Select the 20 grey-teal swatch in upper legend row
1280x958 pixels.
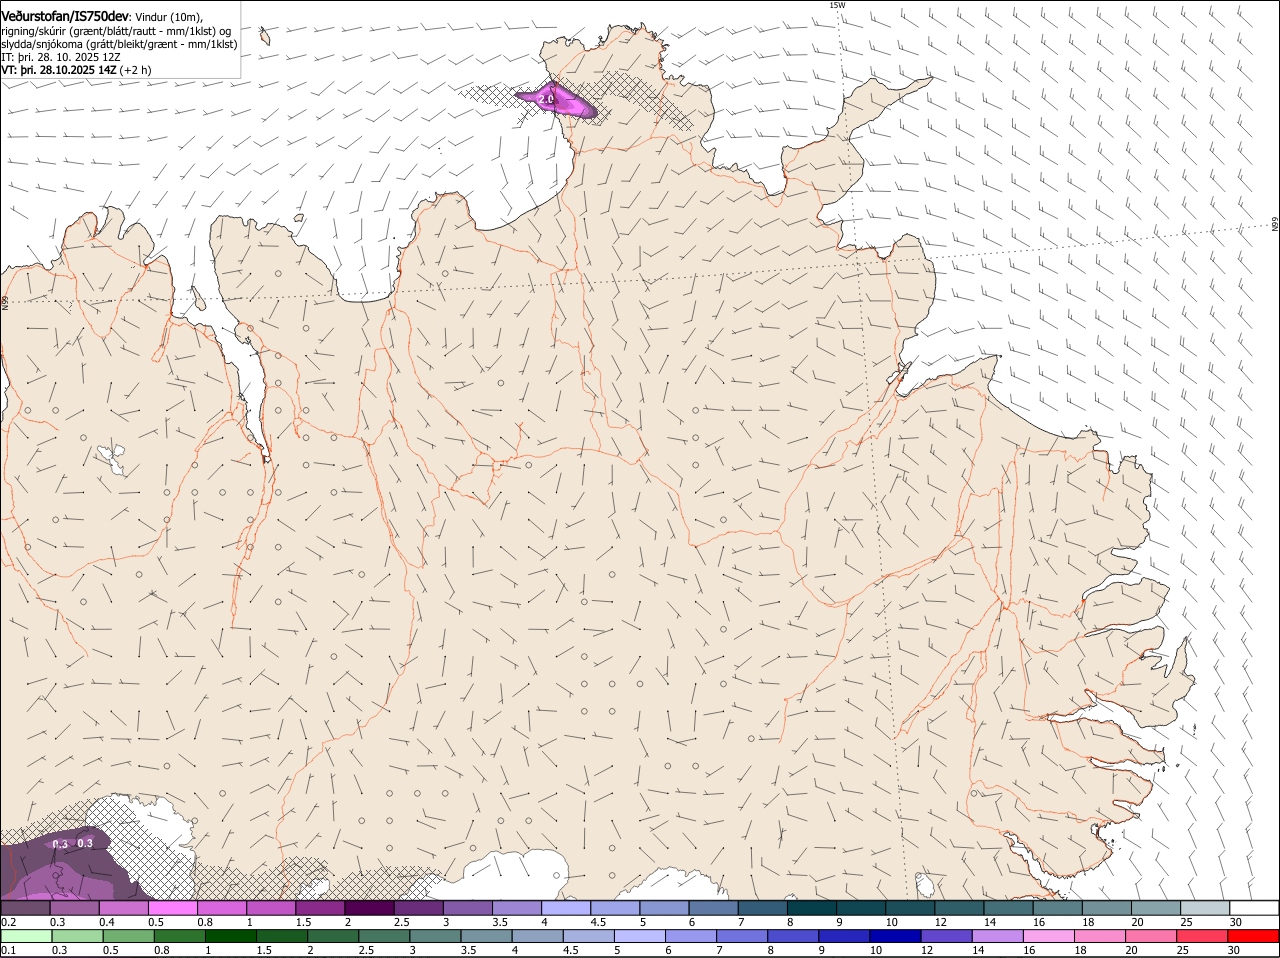coord(1155,907)
